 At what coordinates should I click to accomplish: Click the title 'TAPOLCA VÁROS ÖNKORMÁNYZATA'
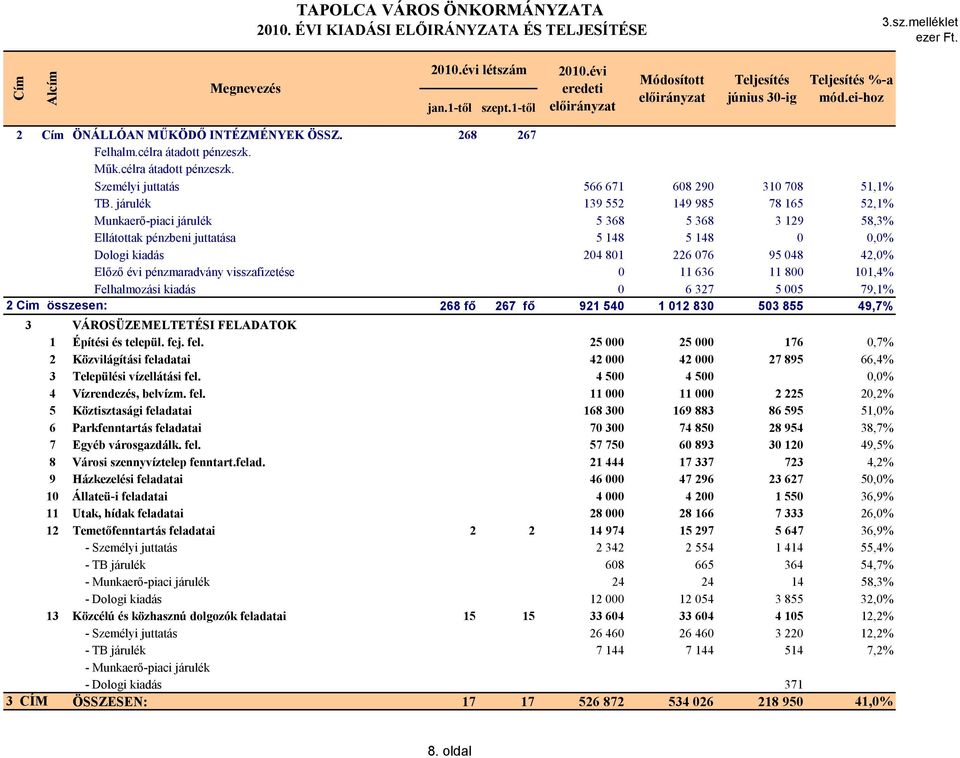point(450,10)
